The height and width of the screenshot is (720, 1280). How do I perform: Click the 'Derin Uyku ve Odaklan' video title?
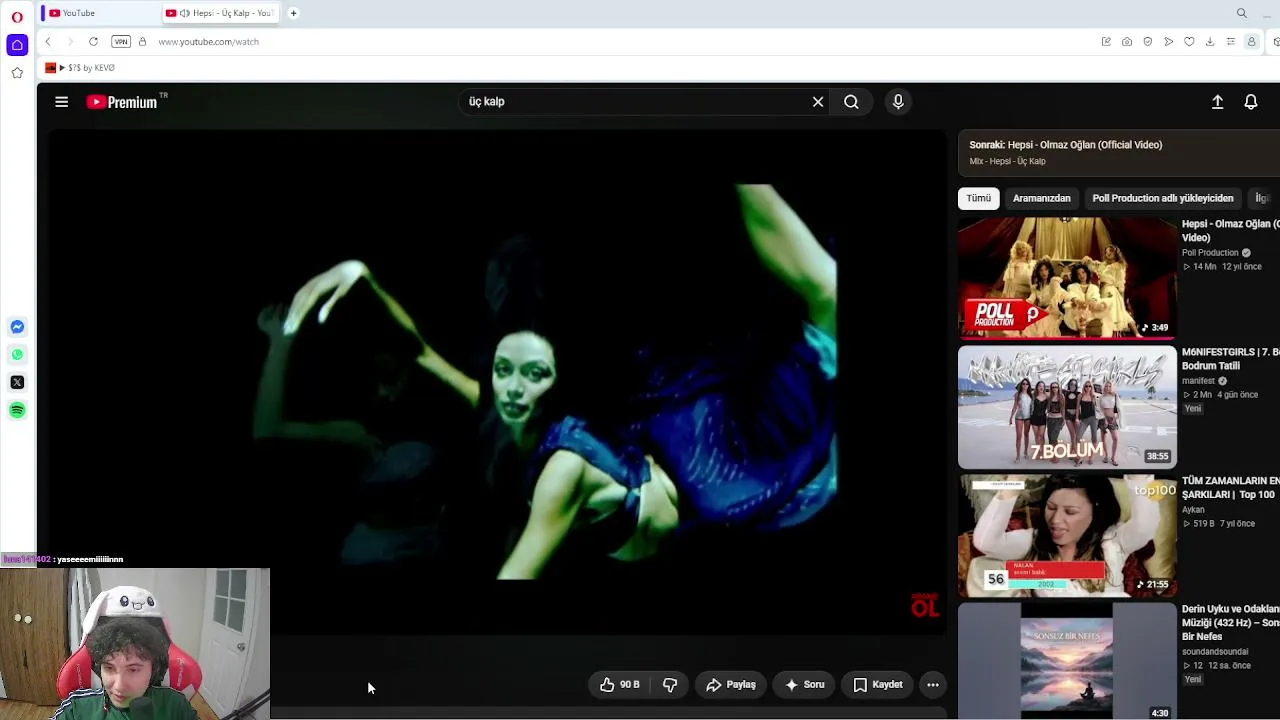(1231, 623)
